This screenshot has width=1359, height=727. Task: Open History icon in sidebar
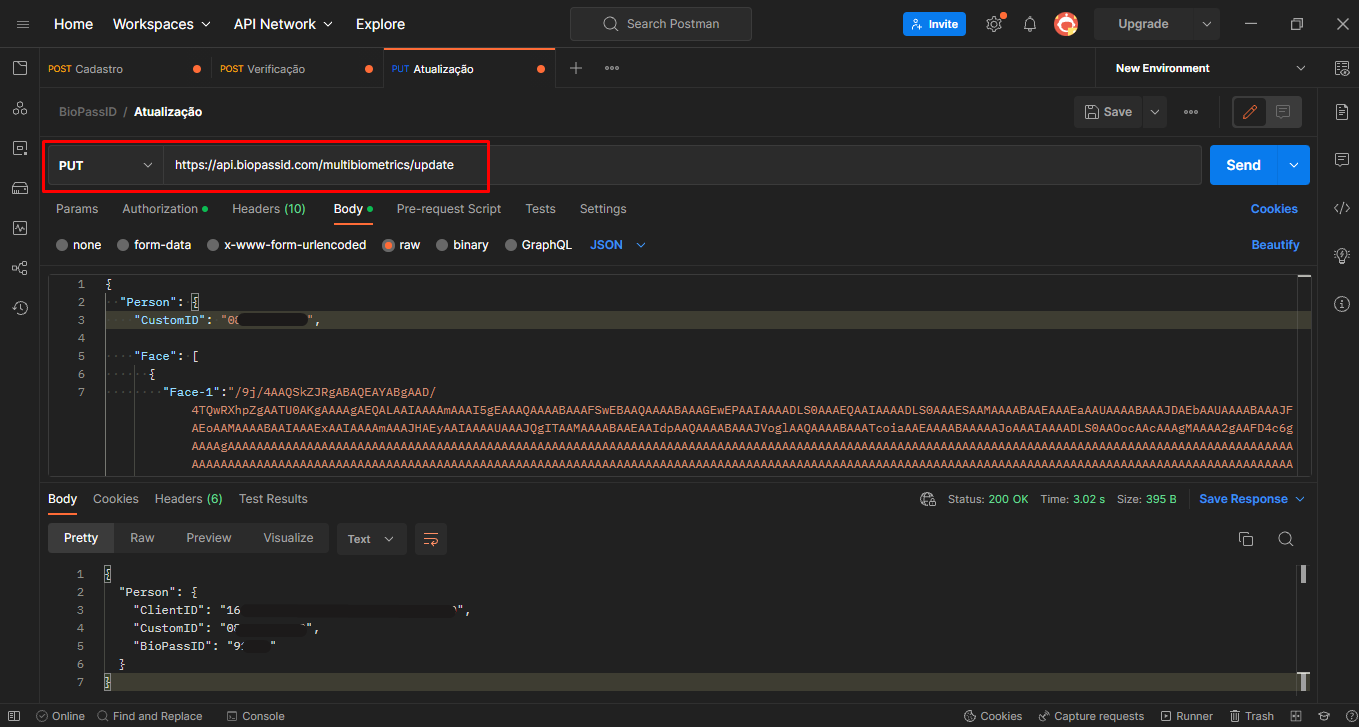(20, 308)
